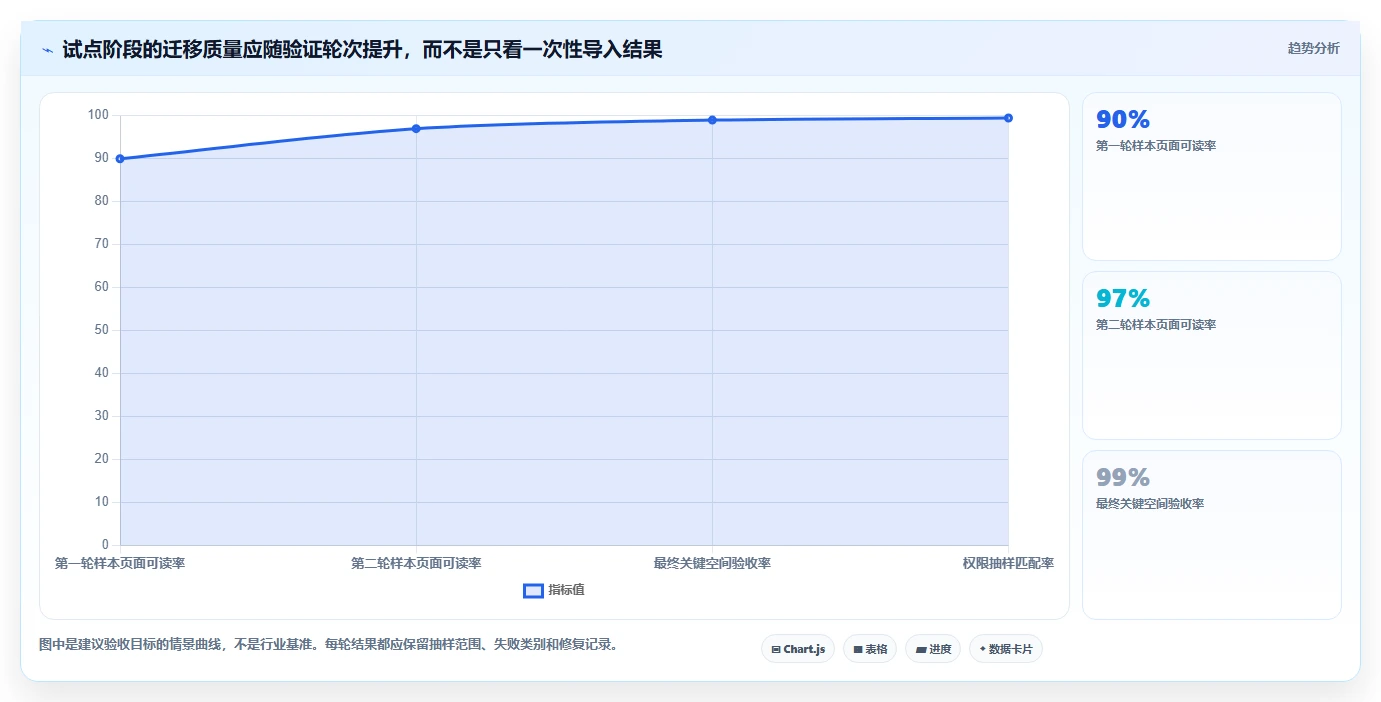1381x702 pixels.
Task: Click the x-axis label 最终关键空间验收率
Action: (712, 563)
